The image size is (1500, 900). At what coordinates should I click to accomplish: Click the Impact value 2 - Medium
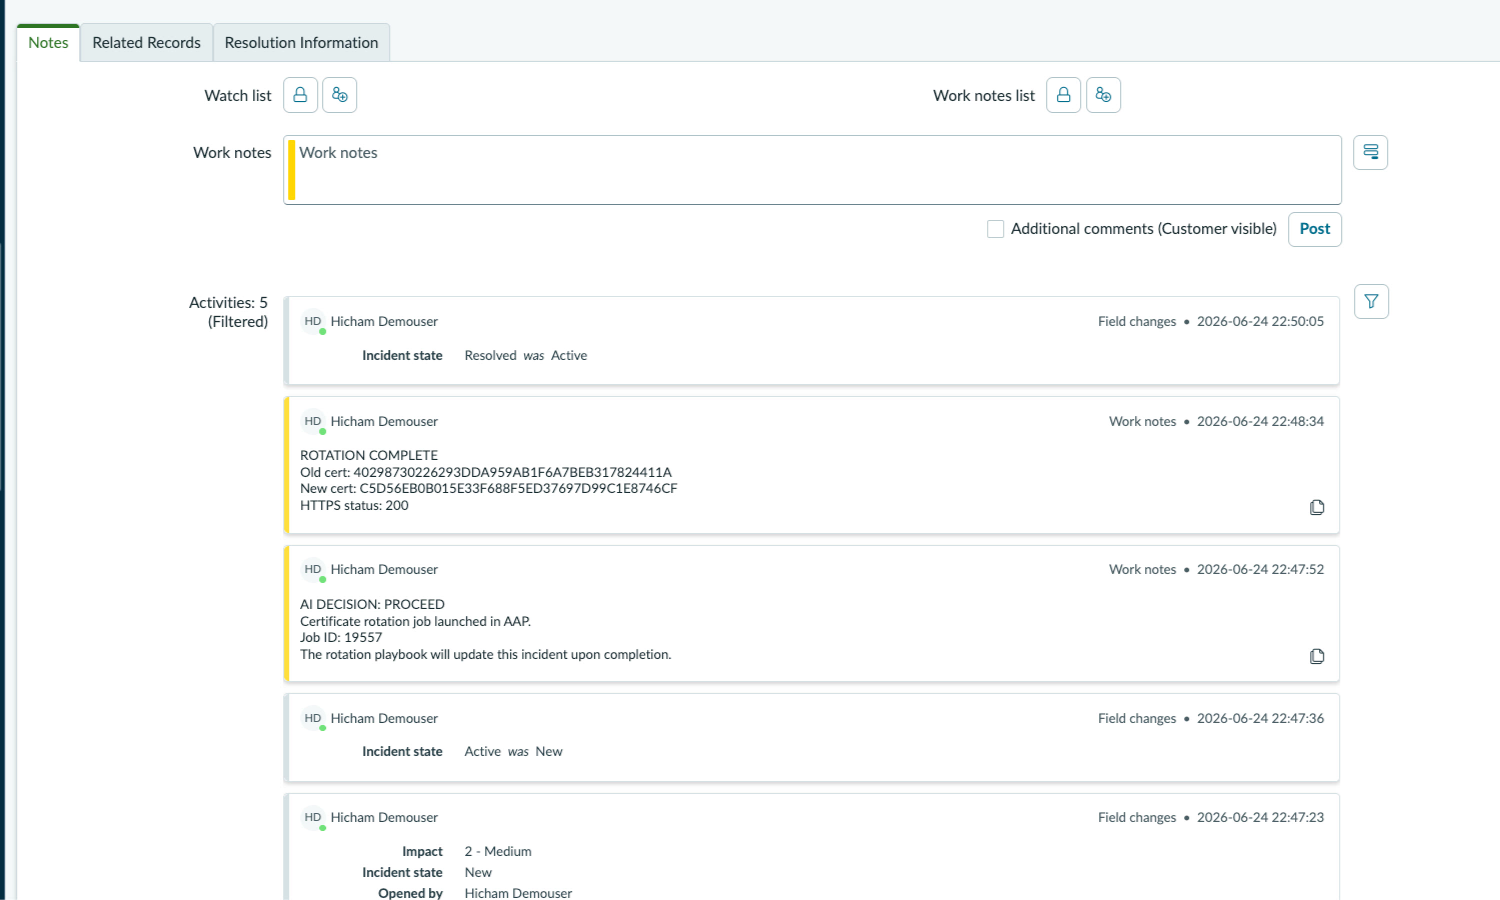(498, 852)
